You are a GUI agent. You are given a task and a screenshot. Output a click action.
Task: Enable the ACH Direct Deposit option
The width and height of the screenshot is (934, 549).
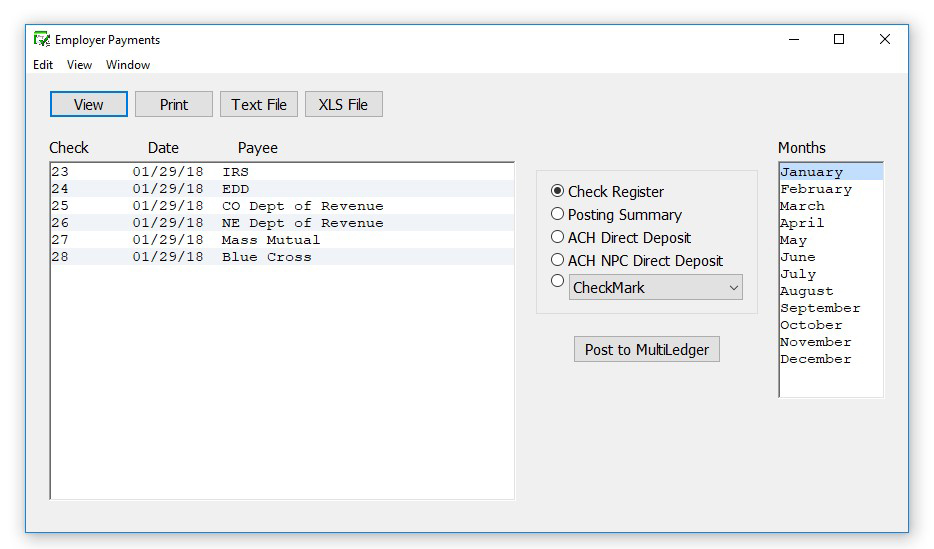tap(558, 237)
